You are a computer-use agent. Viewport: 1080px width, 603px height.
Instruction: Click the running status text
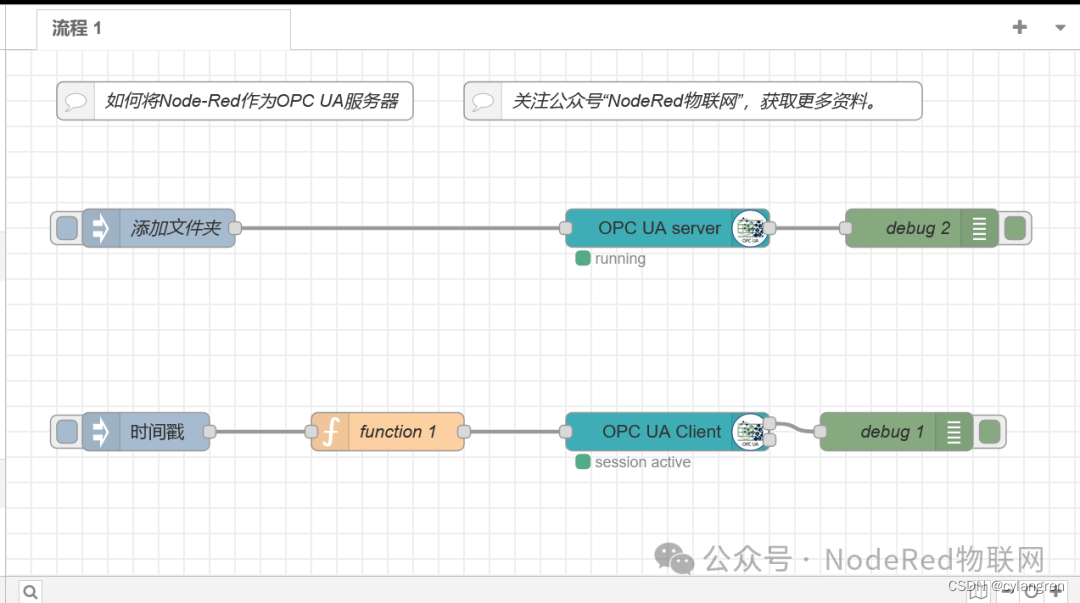(620, 259)
